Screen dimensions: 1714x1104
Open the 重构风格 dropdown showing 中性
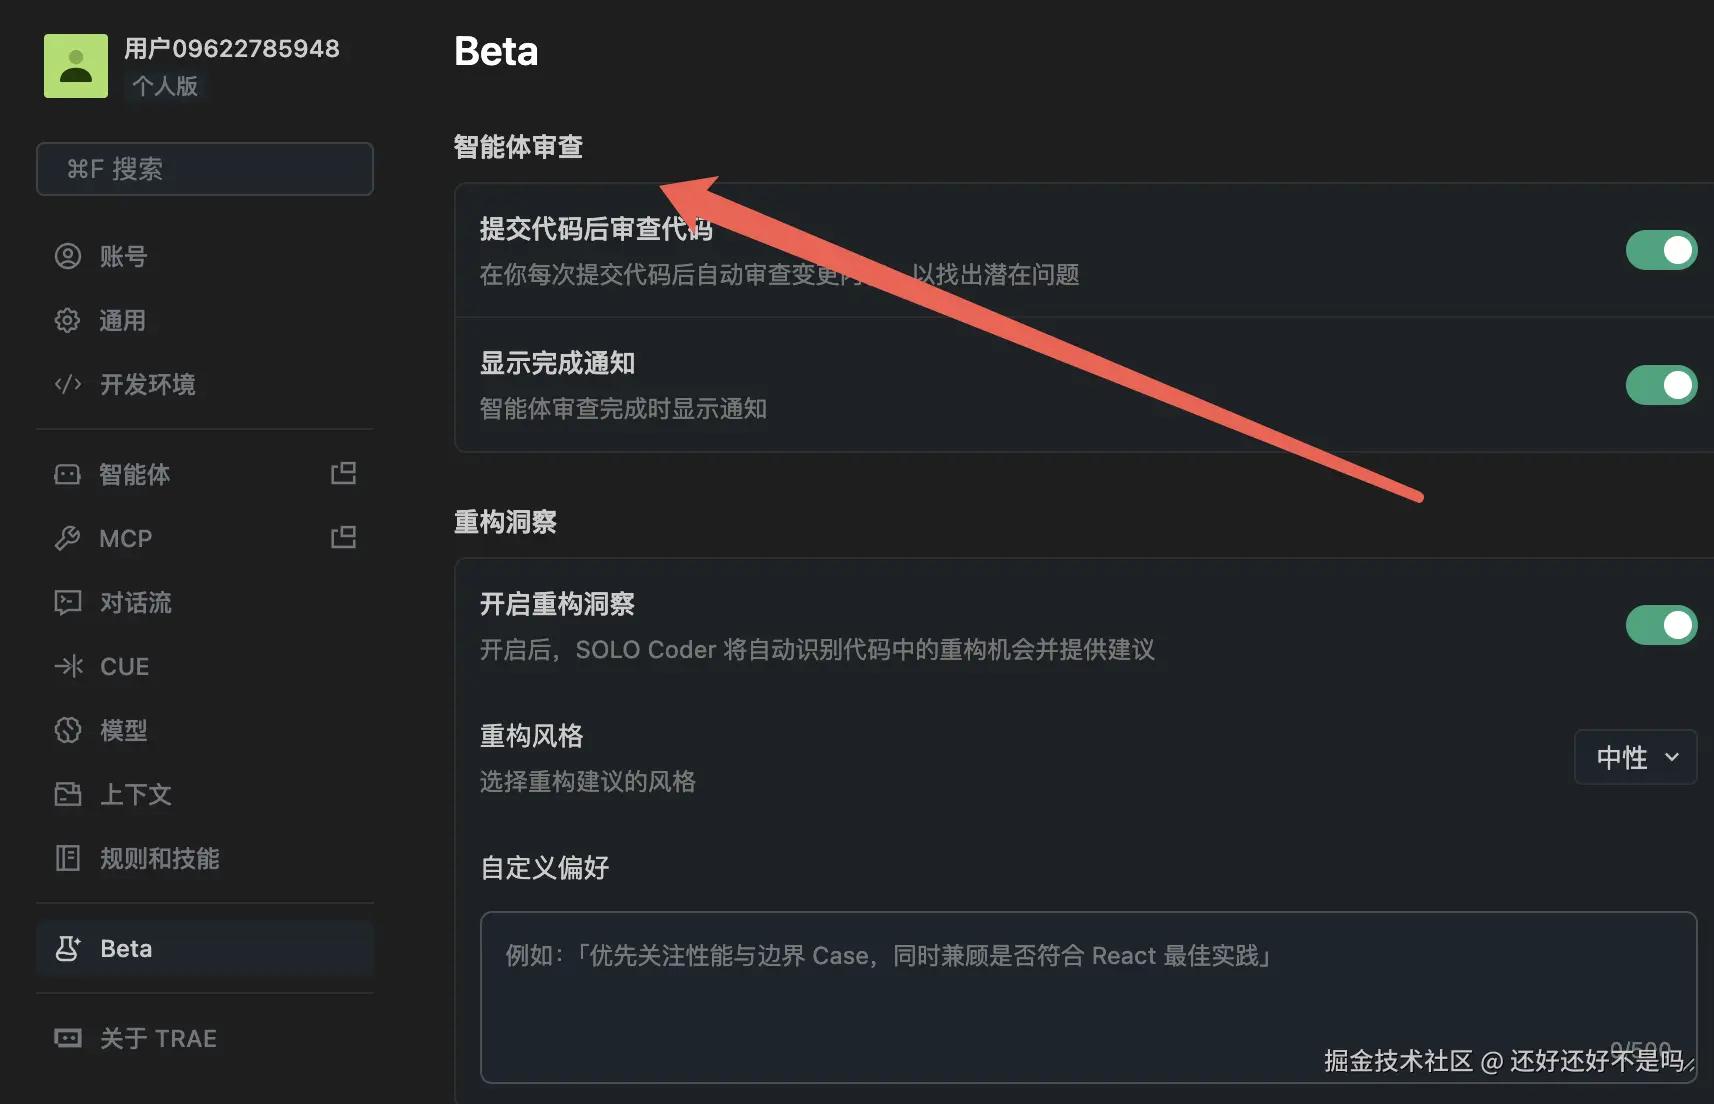[x=1635, y=758]
